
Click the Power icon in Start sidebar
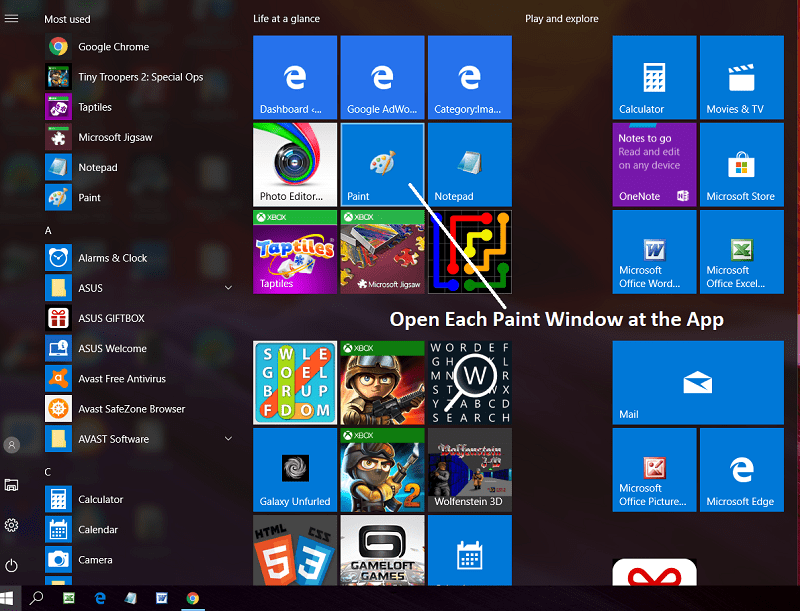(x=11, y=566)
